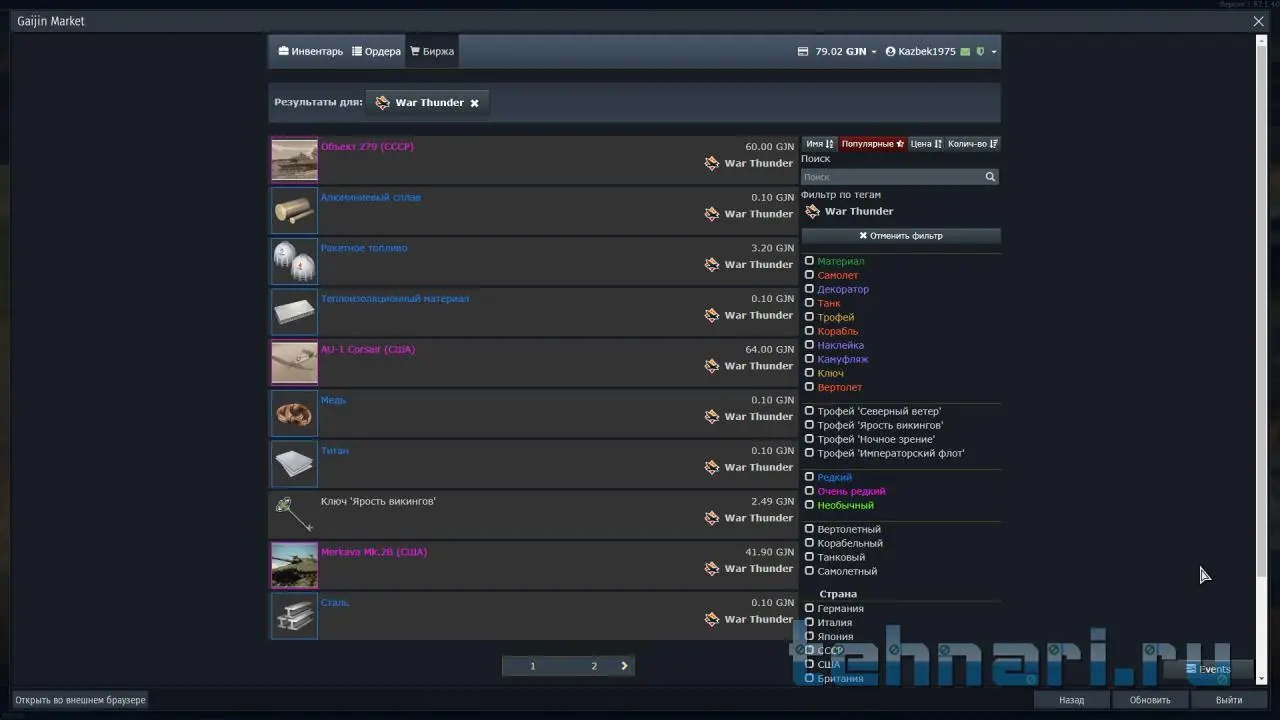
Task: Open the Объект 279 (СССР) item thumbnail
Action: tap(294, 160)
